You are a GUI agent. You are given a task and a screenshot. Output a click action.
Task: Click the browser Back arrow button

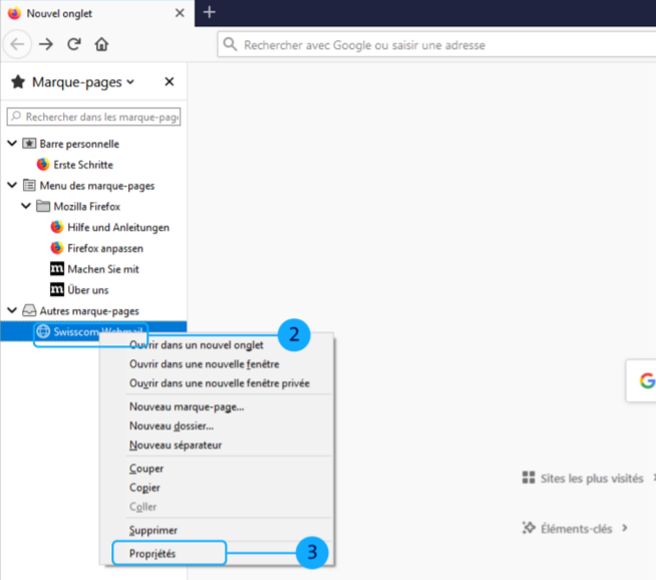[x=17, y=44]
